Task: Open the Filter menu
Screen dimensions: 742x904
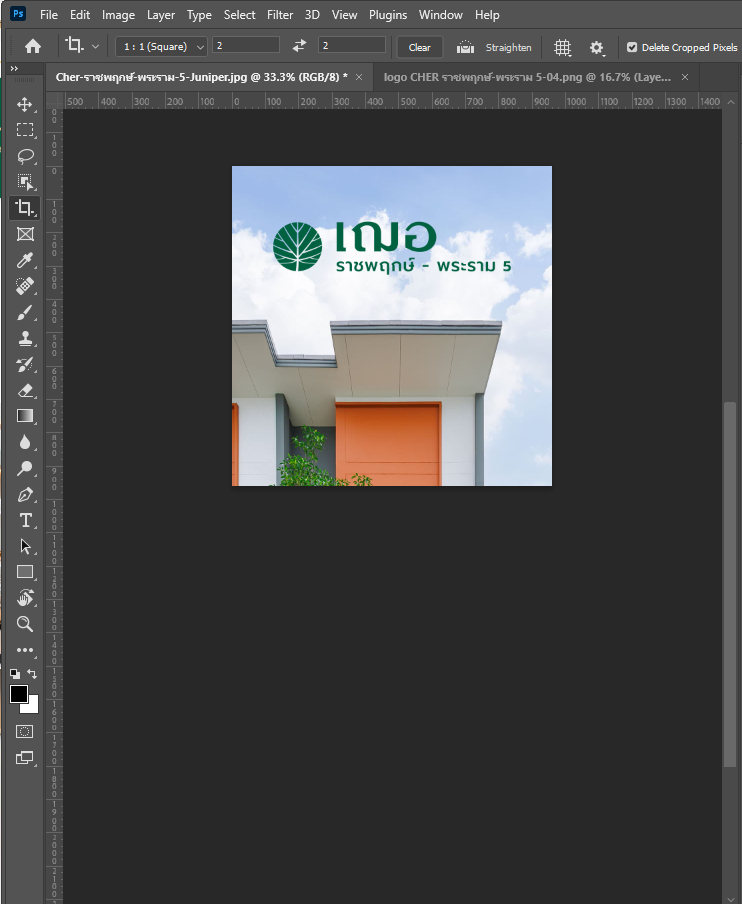Action: 280,15
